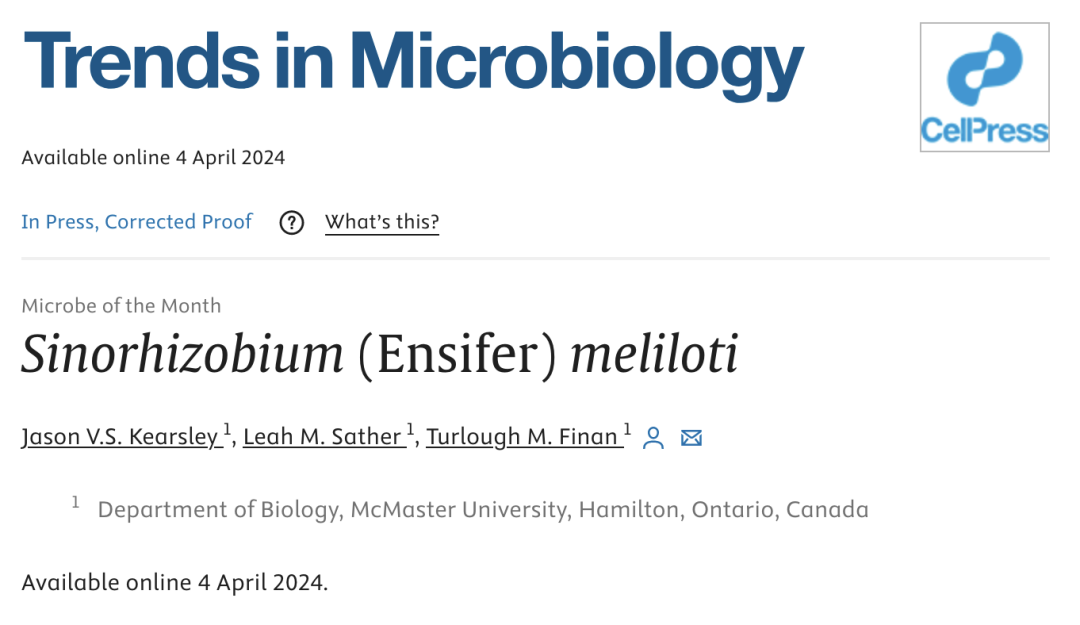
Task: Click the top Available online 4 April 2024 text
Action: [x=153, y=158]
